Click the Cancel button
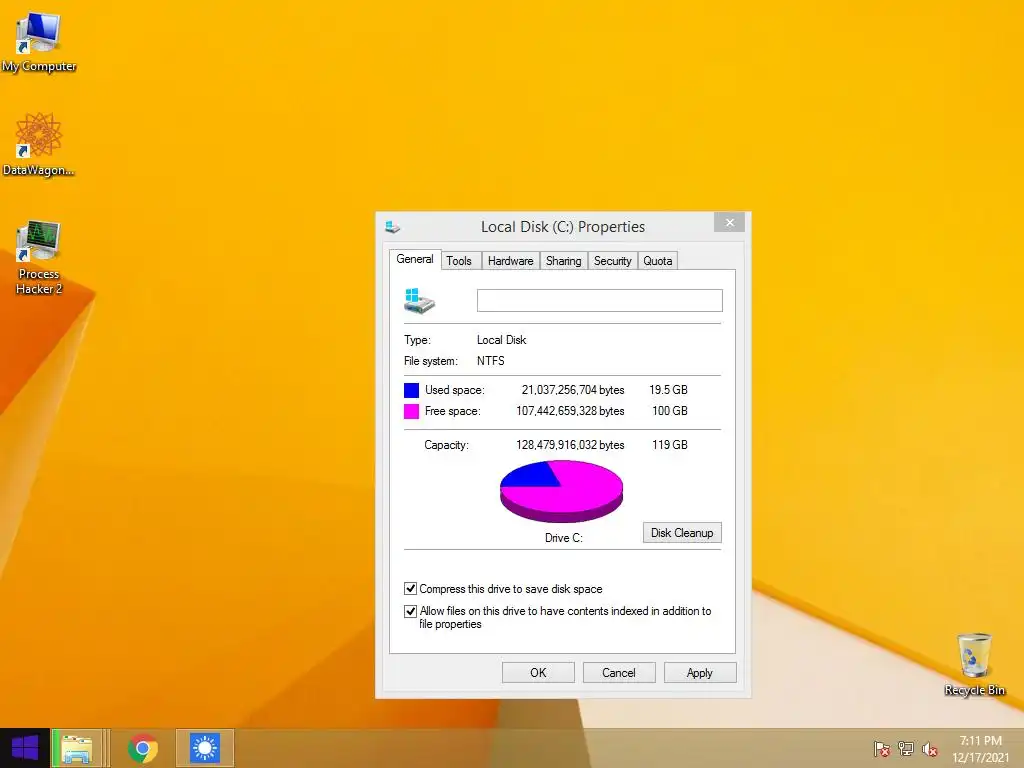The width and height of the screenshot is (1024, 768). tap(618, 673)
